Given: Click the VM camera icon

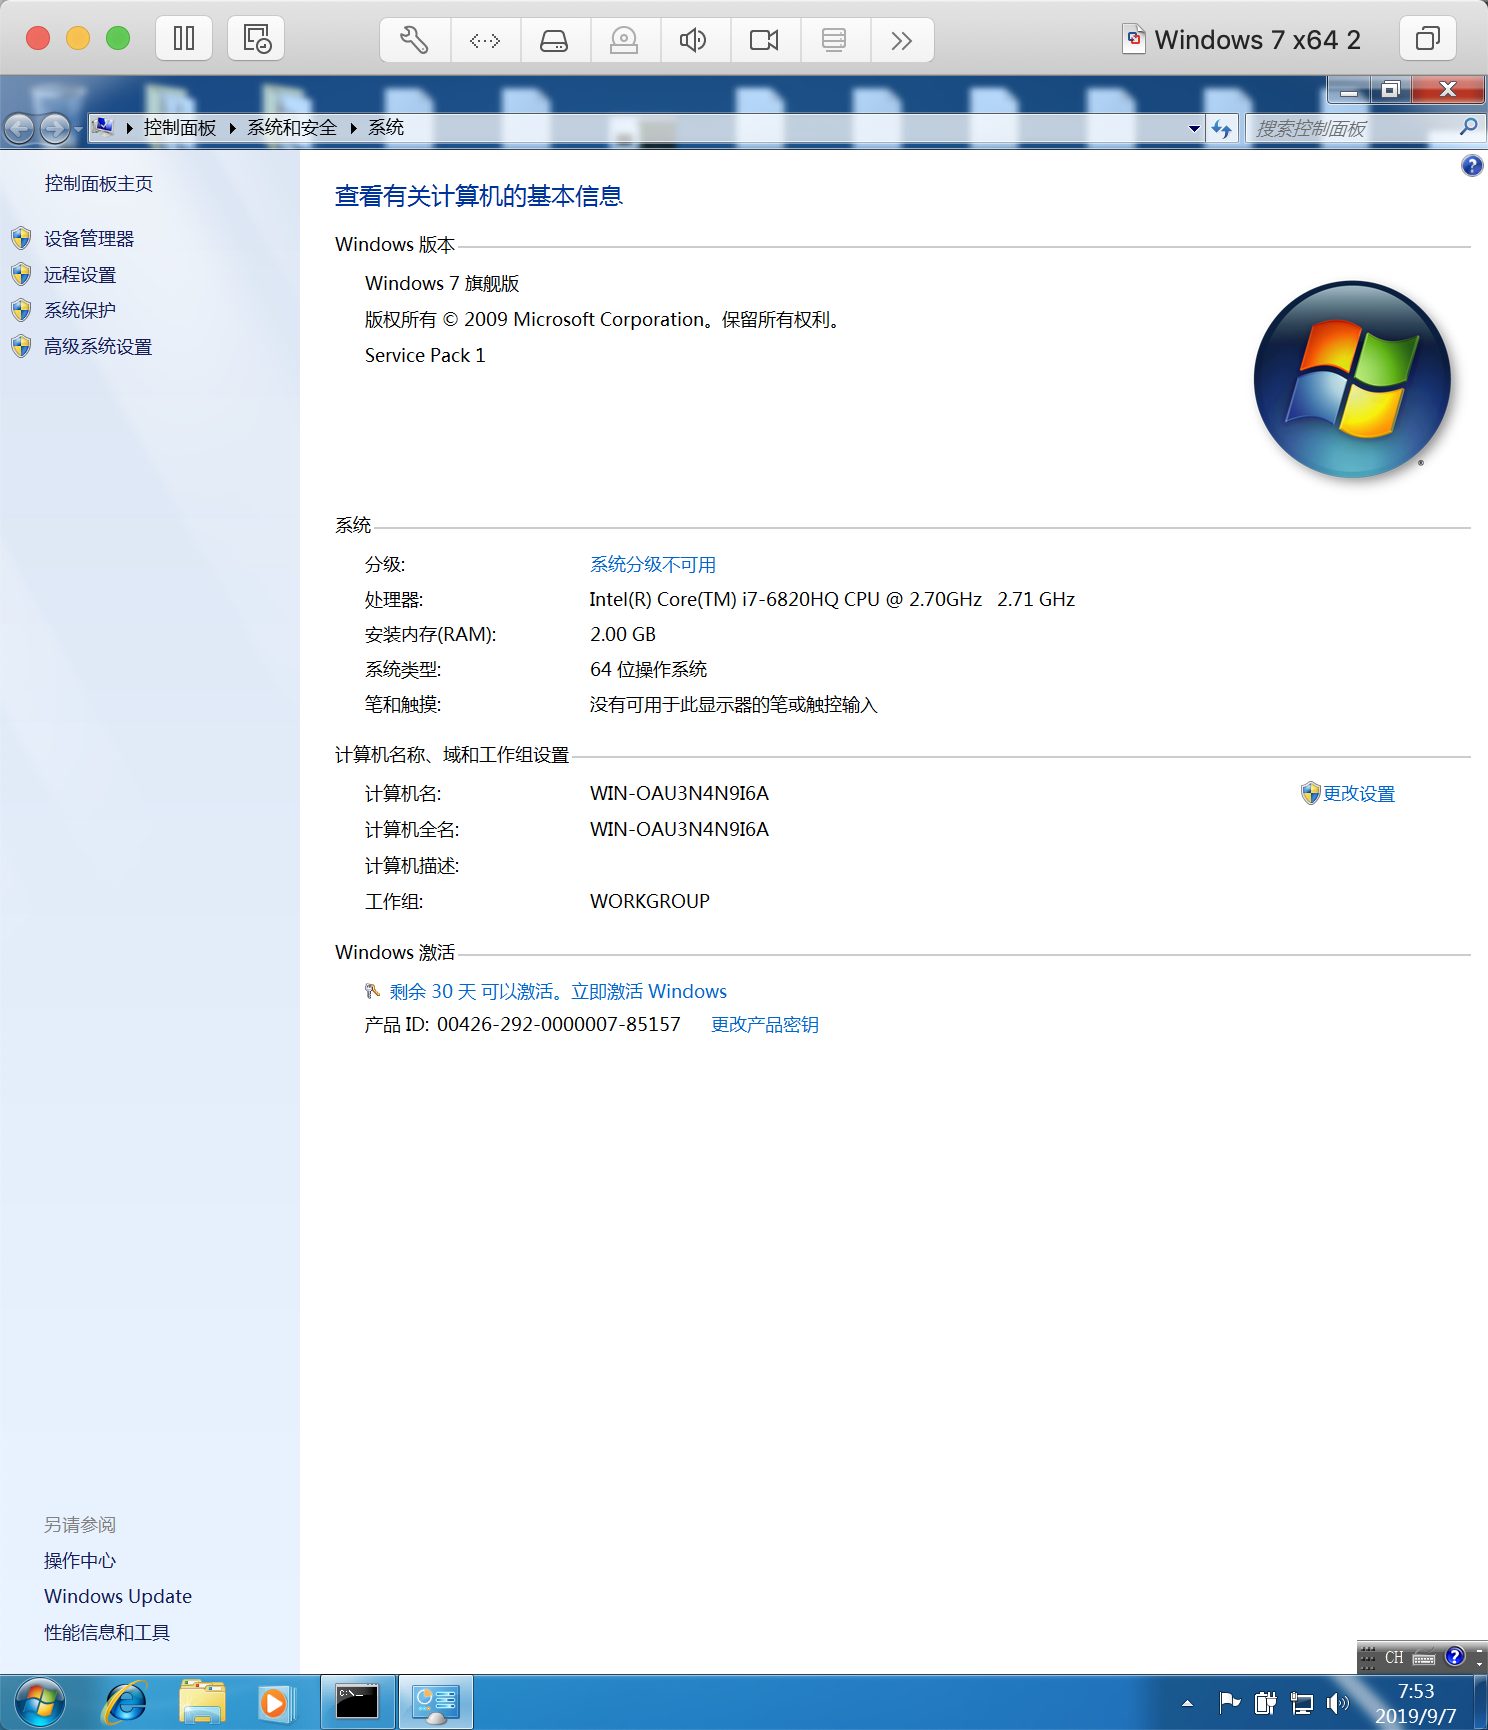Looking at the screenshot, I should pos(765,40).
